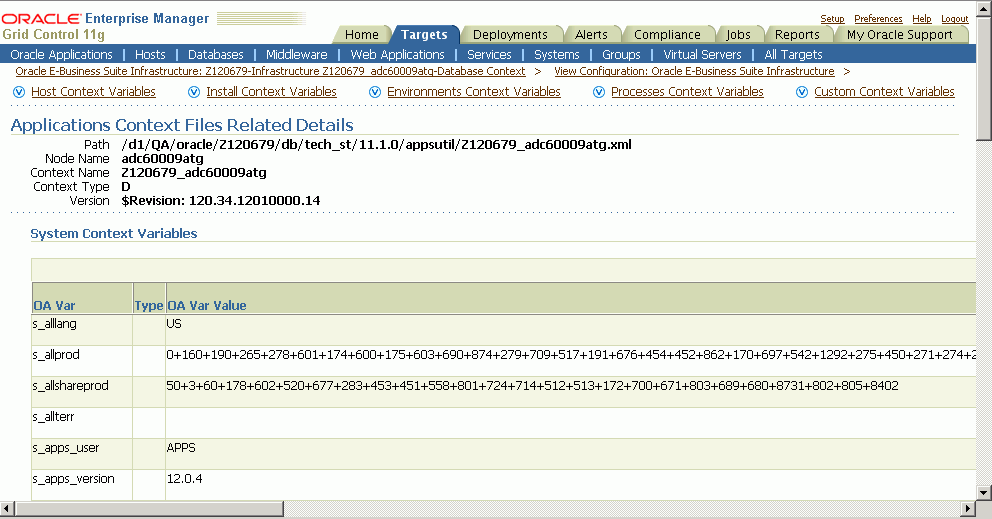
Task: Select the Virtual Servers subtab
Action: click(x=702, y=54)
